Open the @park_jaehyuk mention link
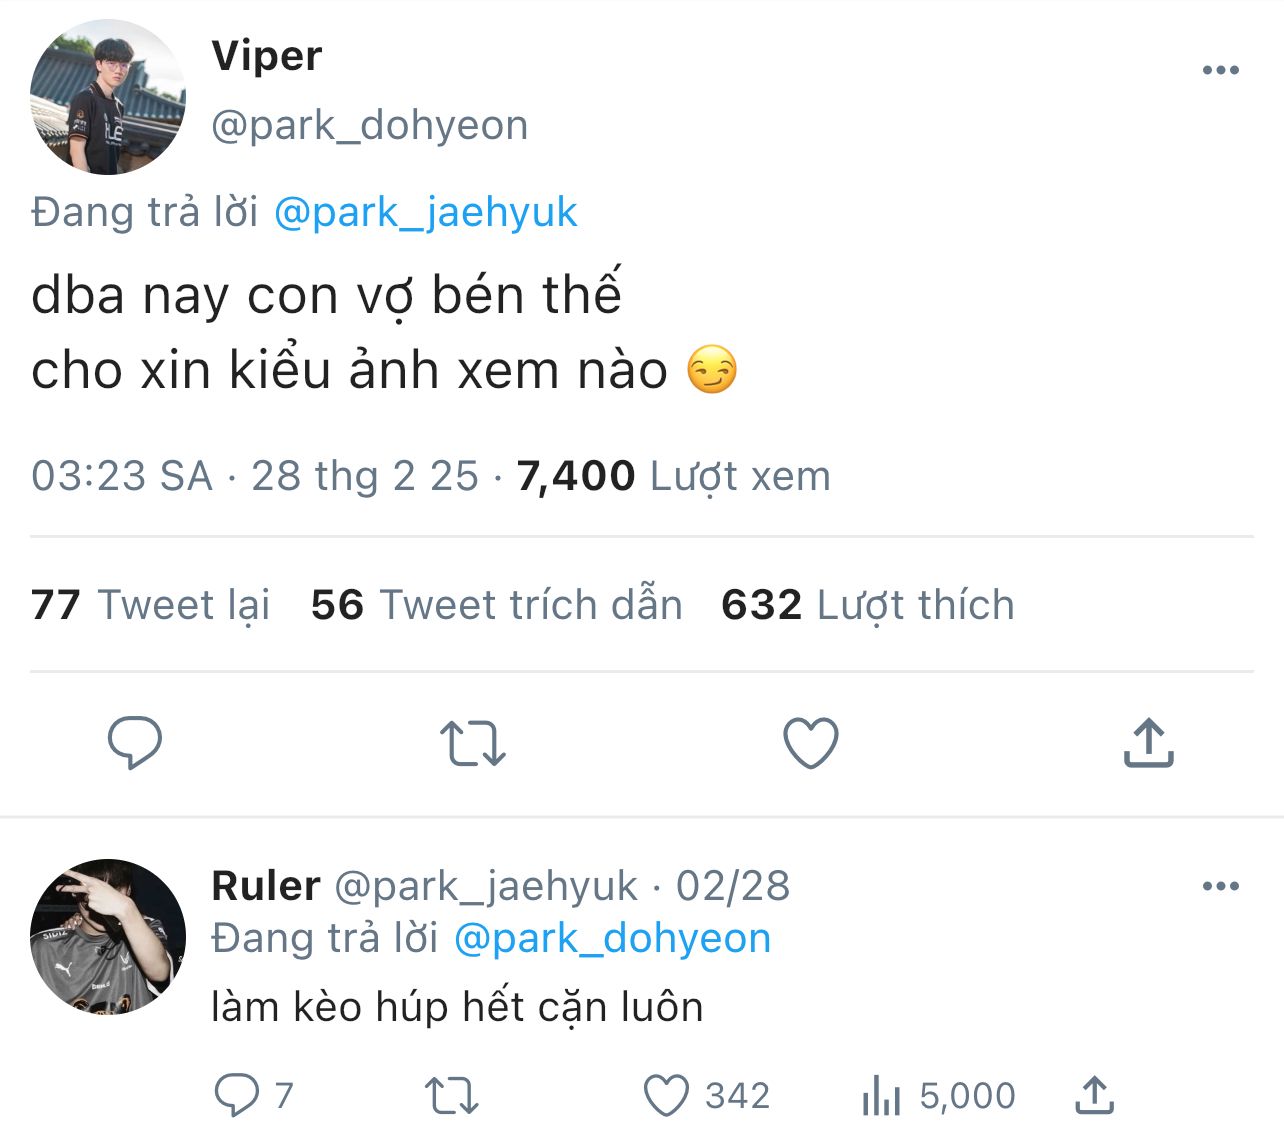 tap(425, 212)
